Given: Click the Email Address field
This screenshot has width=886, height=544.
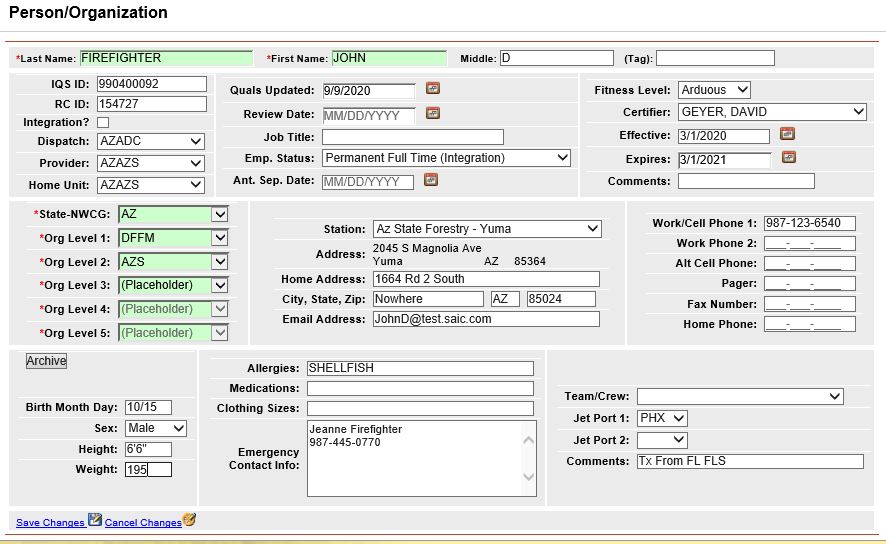Looking at the screenshot, I should coord(487,319).
